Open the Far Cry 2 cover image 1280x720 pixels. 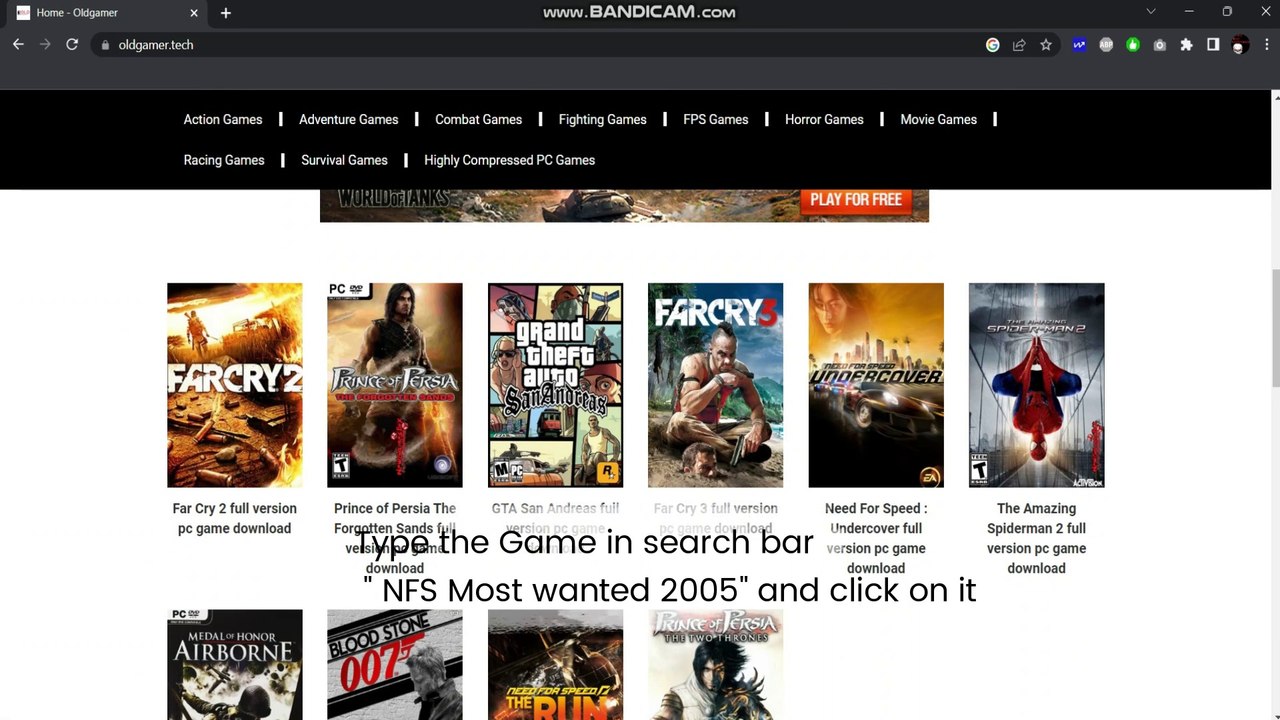(235, 385)
